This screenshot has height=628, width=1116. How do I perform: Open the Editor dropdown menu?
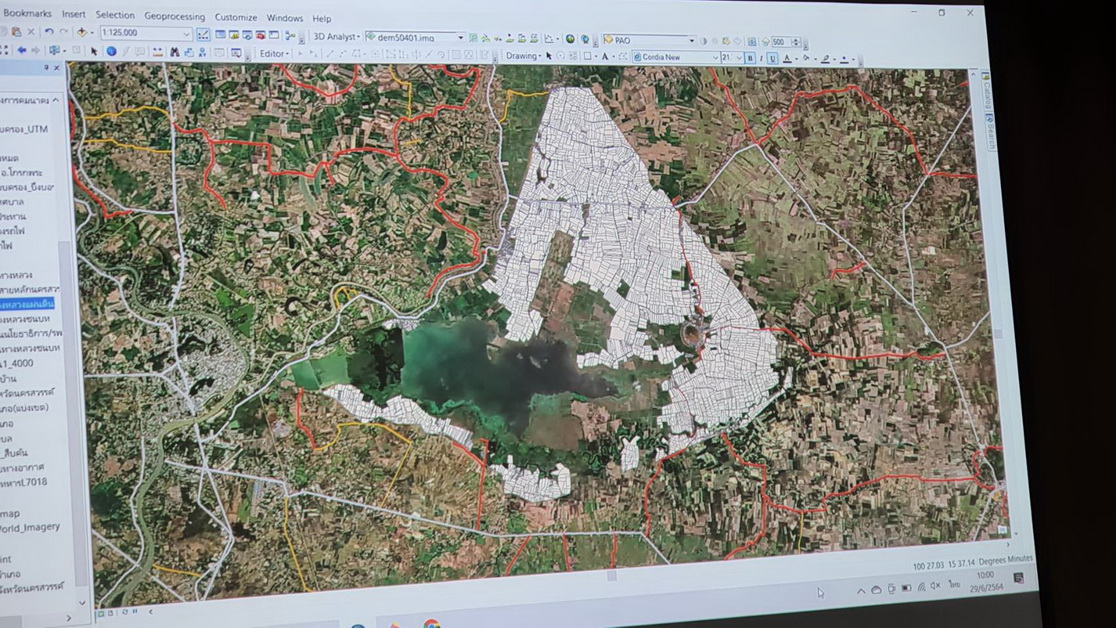pyautogui.click(x=273, y=53)
